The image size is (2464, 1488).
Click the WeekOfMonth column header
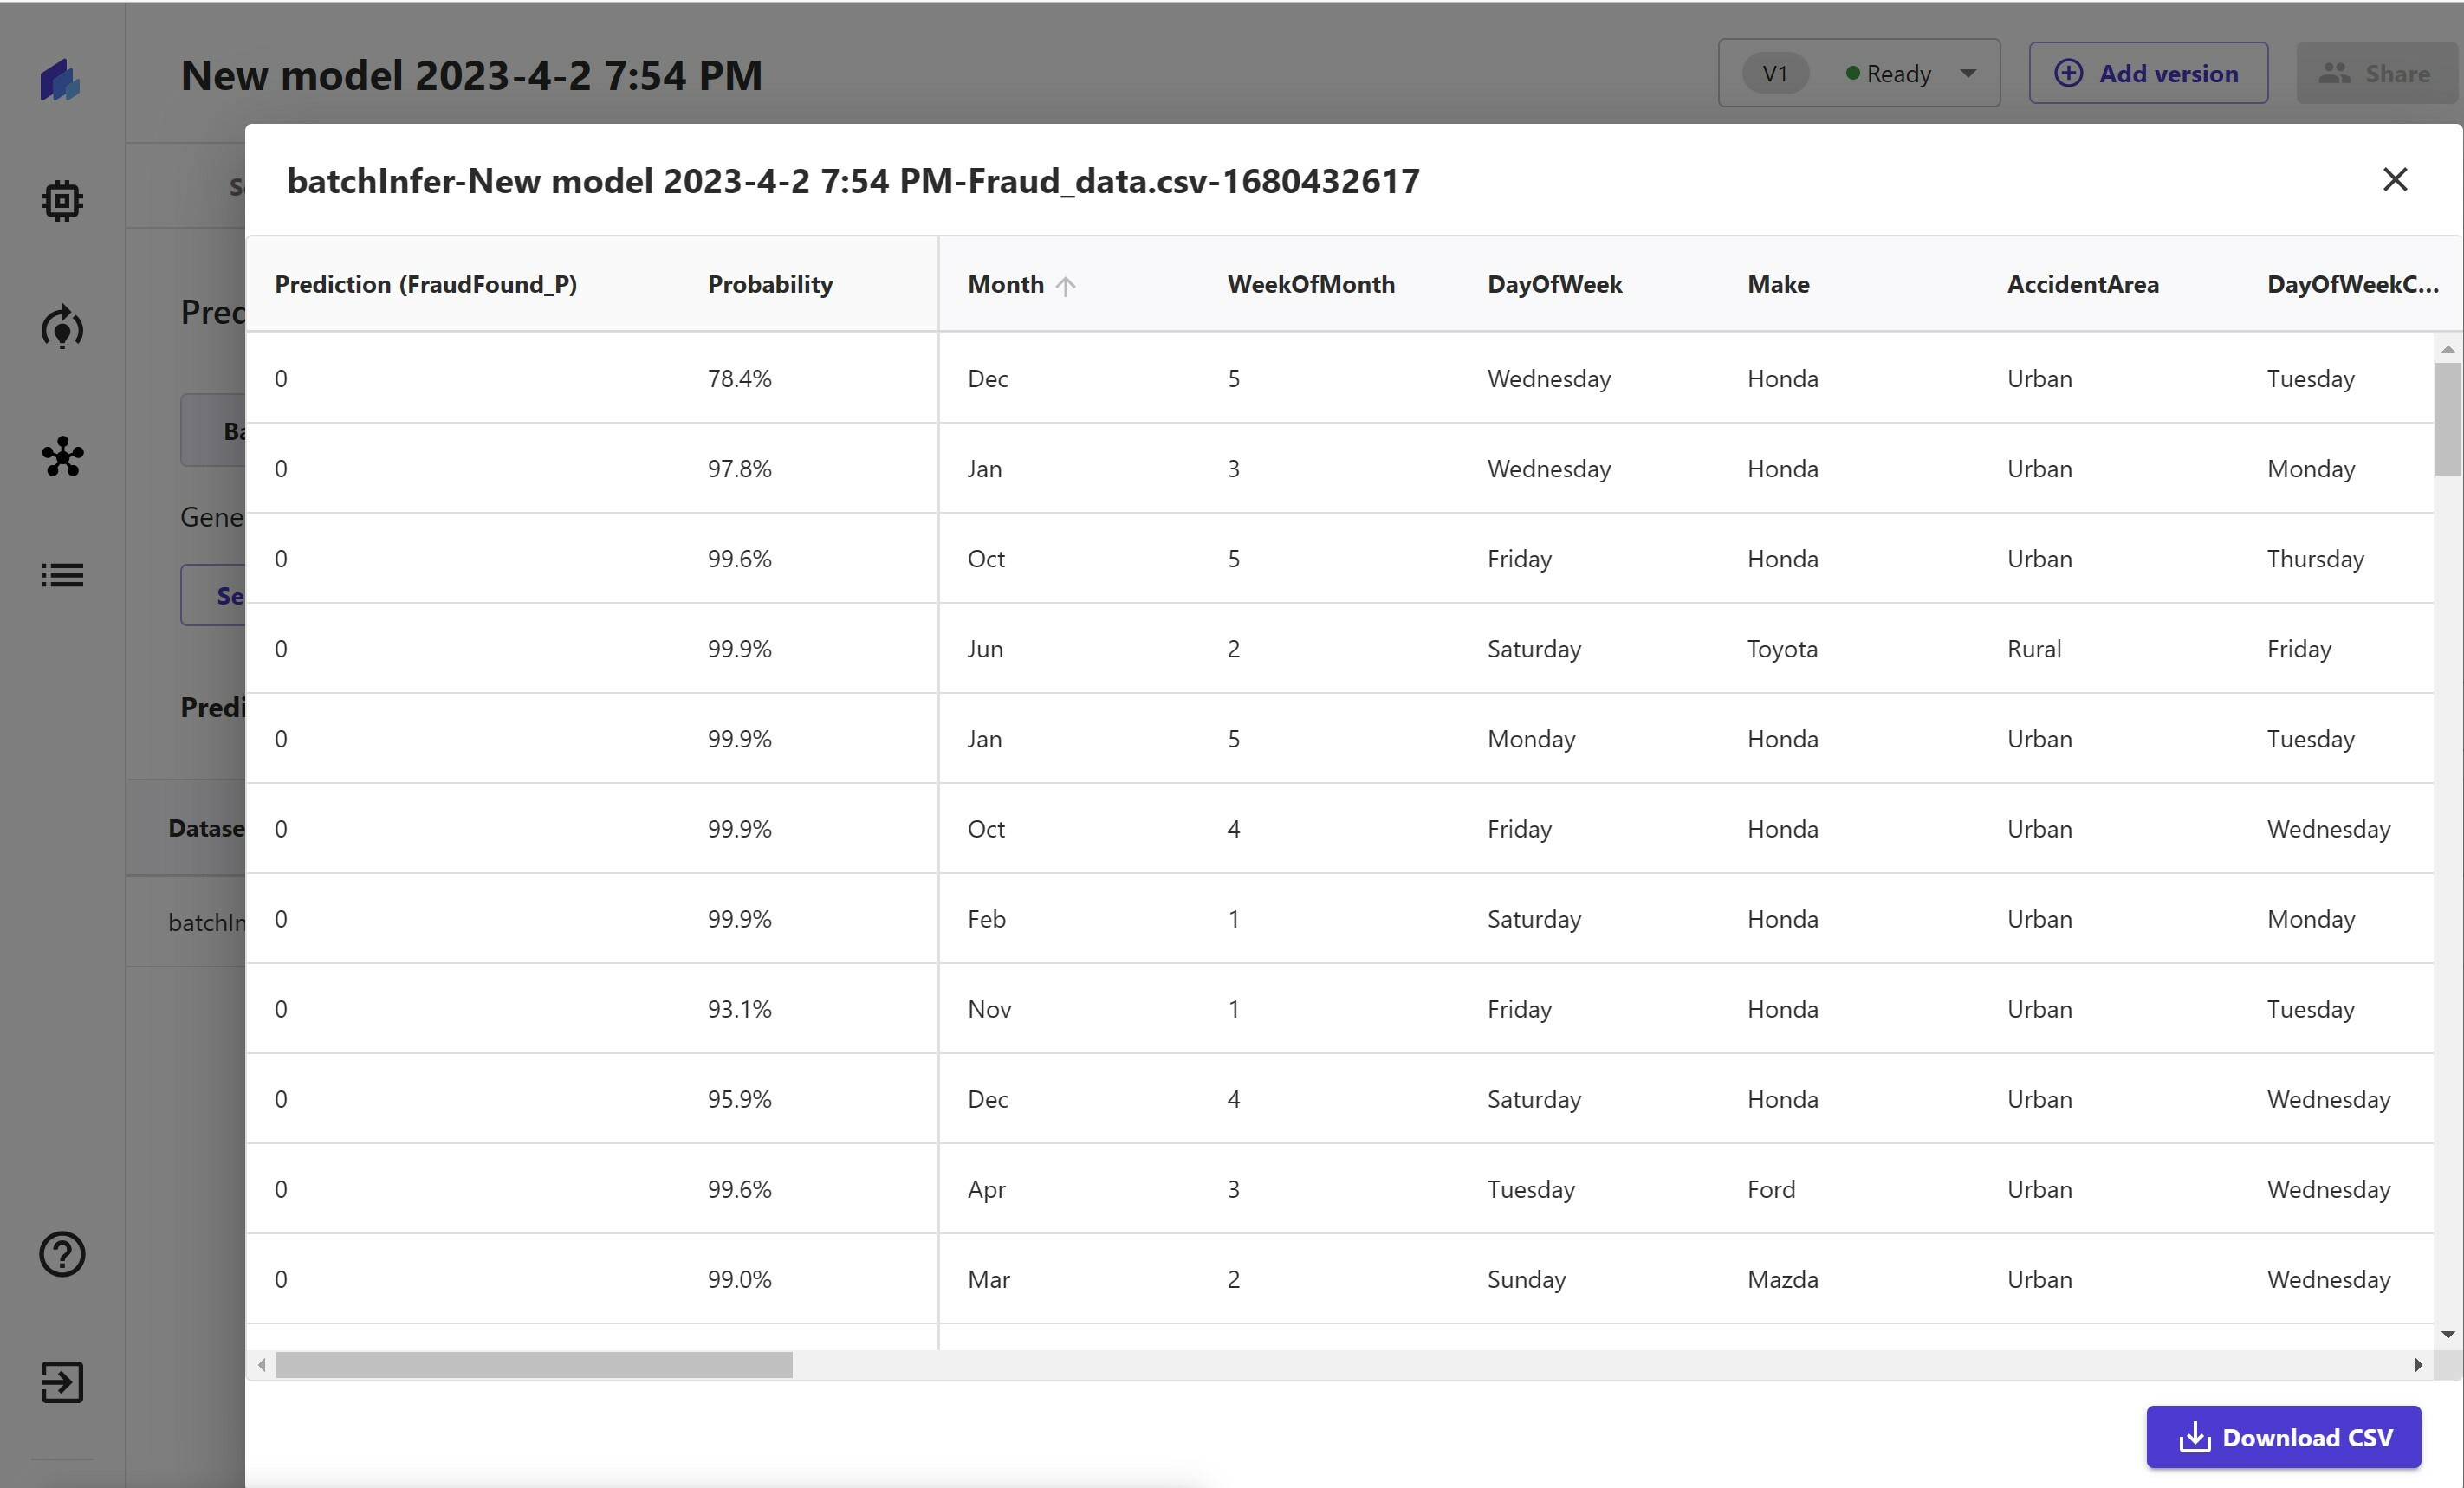point(1310,285)
